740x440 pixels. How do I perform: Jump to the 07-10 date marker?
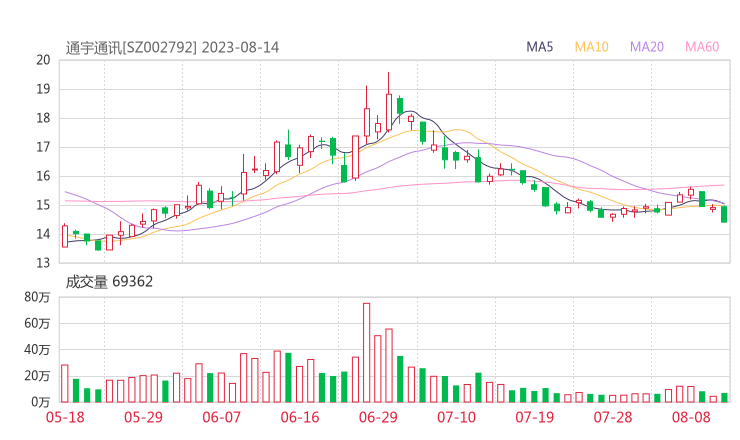(x=455, y=418)
